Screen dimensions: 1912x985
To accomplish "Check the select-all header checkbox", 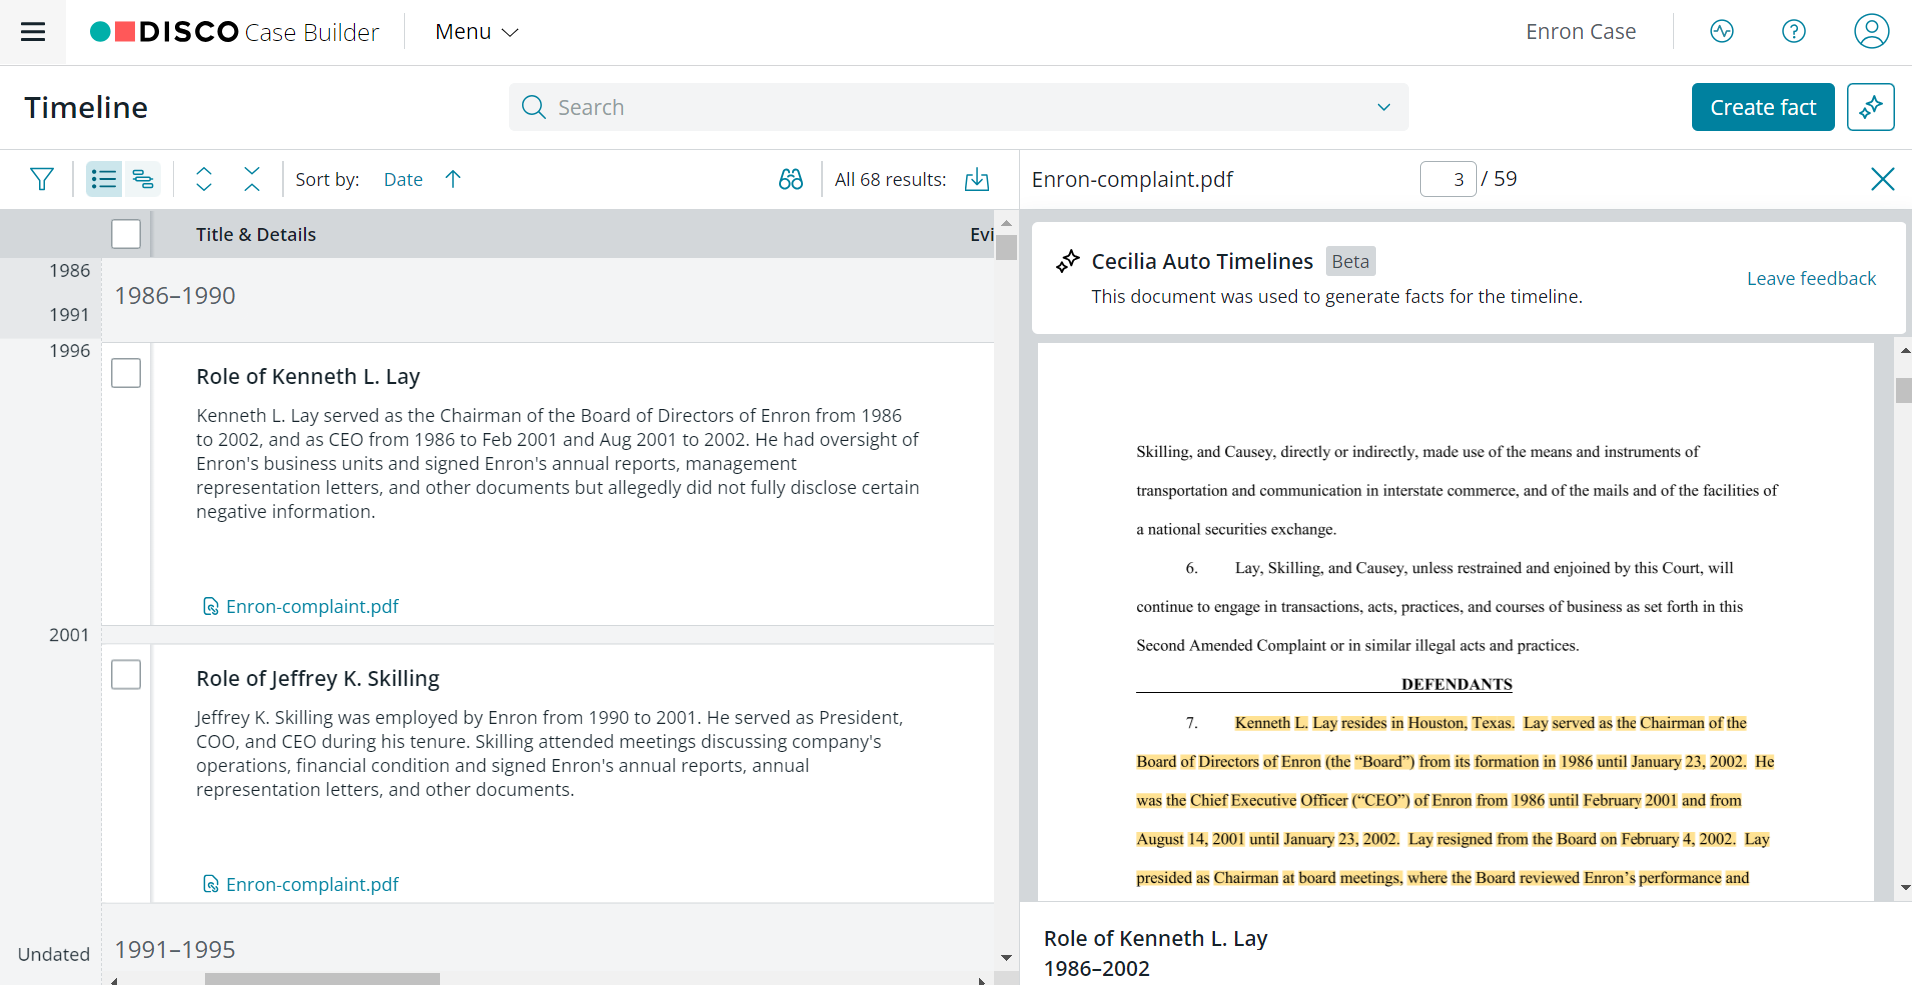I will coord(126,234).
